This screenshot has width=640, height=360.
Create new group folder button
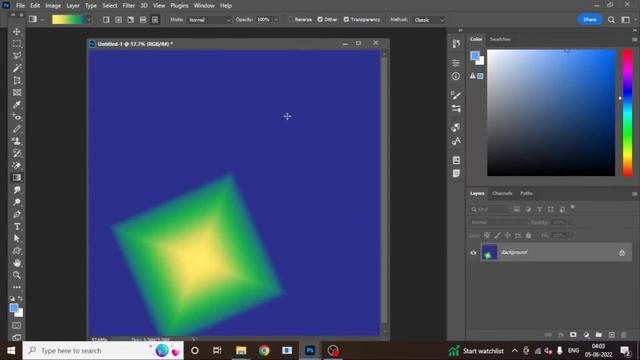click(x=598, y=335)
